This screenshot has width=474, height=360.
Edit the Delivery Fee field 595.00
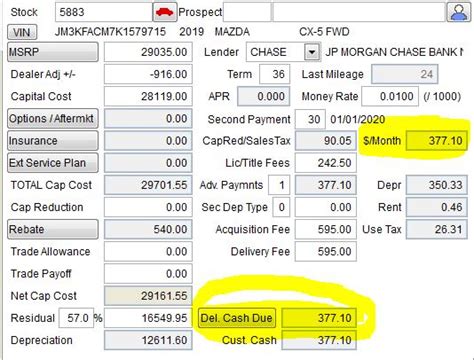coord(326,251)
